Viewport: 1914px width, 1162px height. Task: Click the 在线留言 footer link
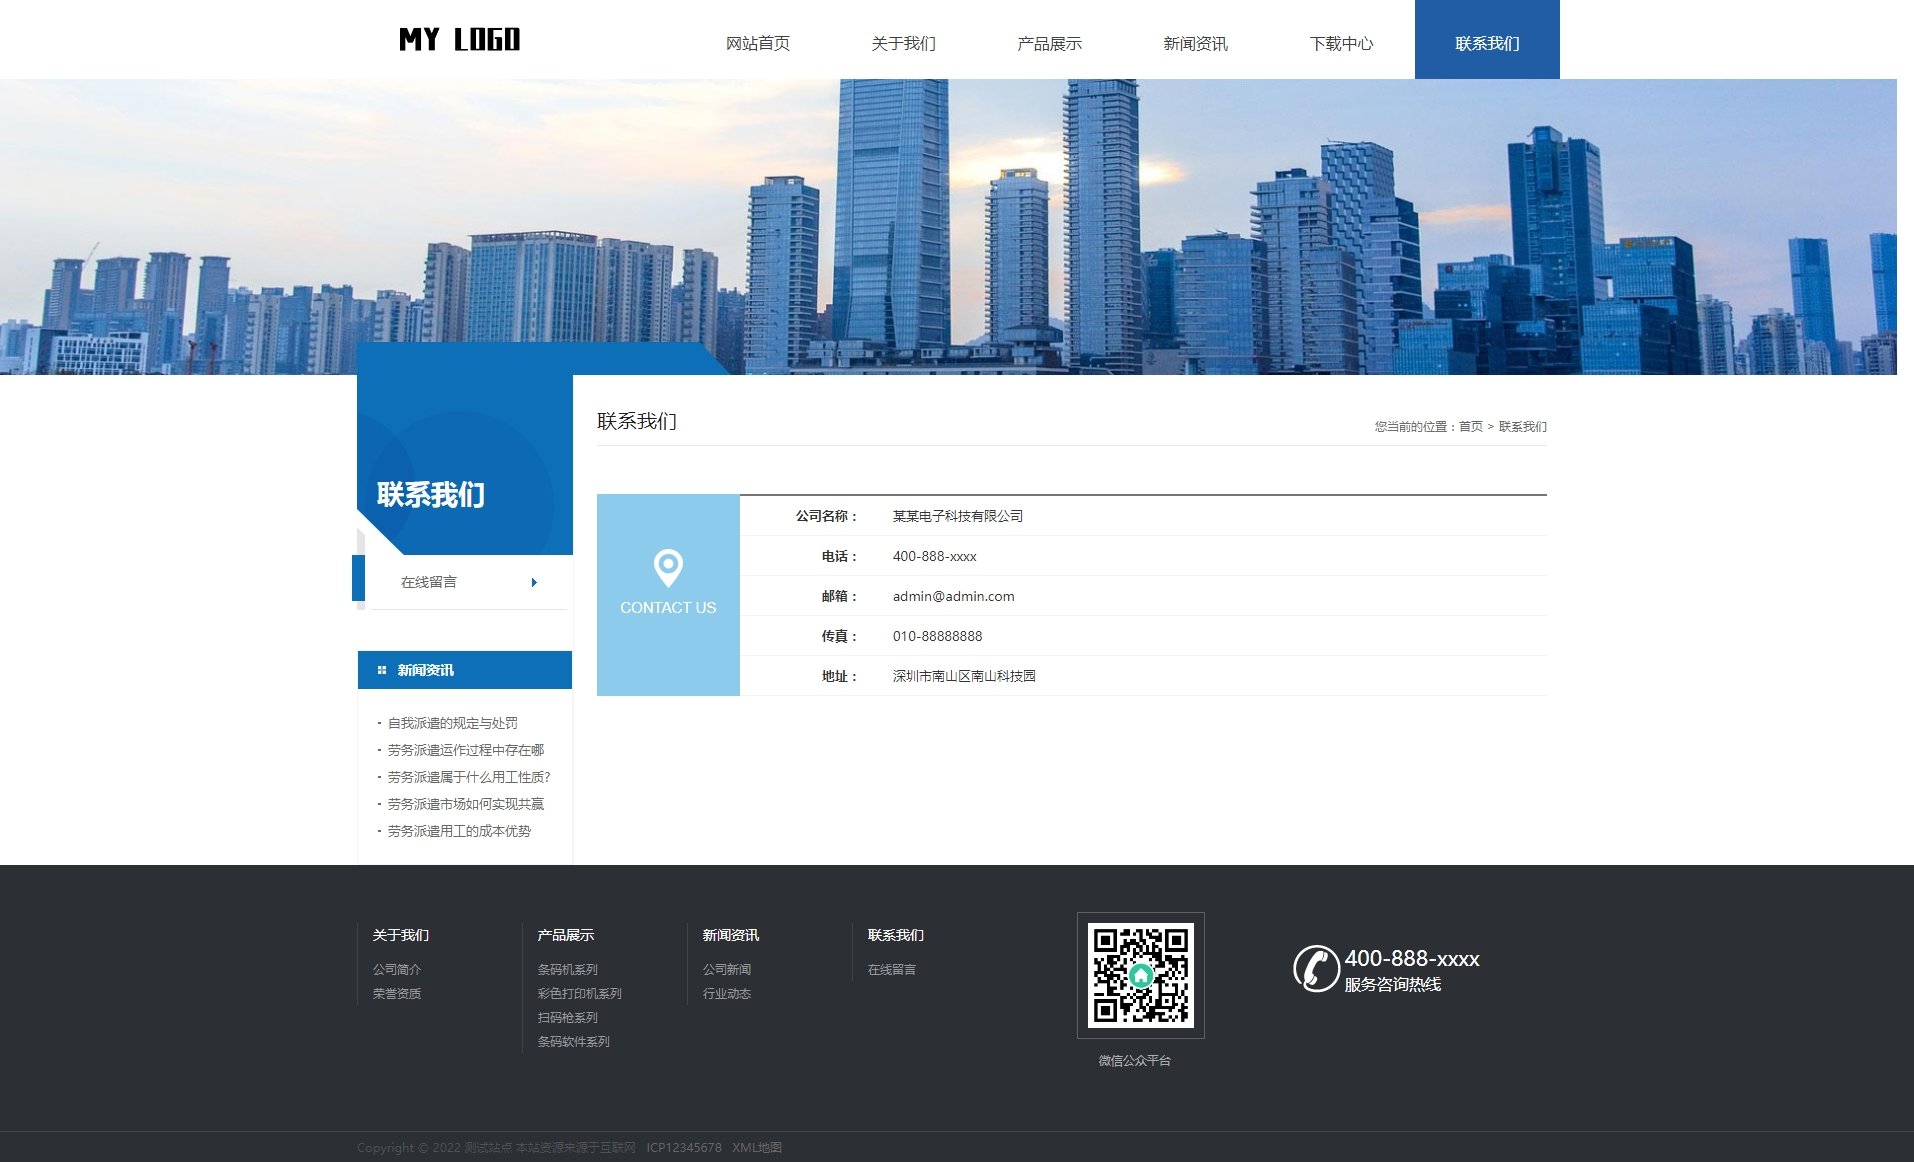pos(892,968)
